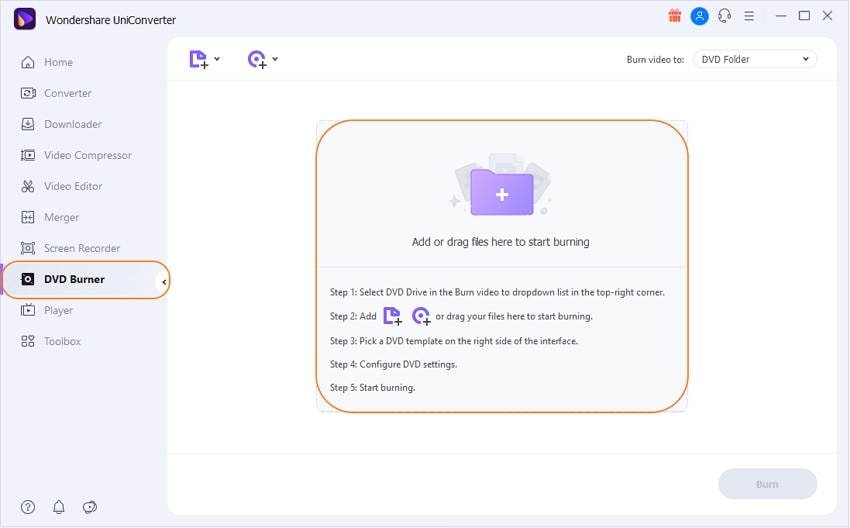This screenshot has height=528, width=850.
Task: Click the Converter icon in sidebar
Action: [28, 93]
